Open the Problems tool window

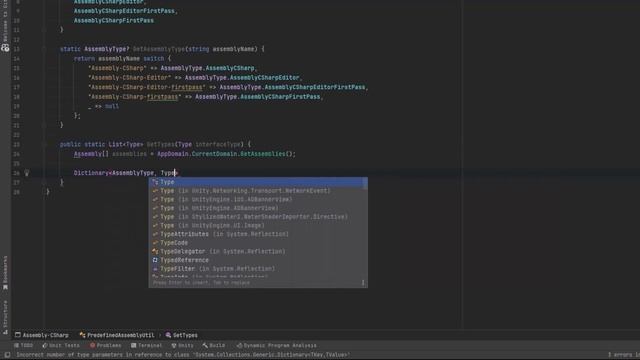pyautogui.click(x=105, y=345)
